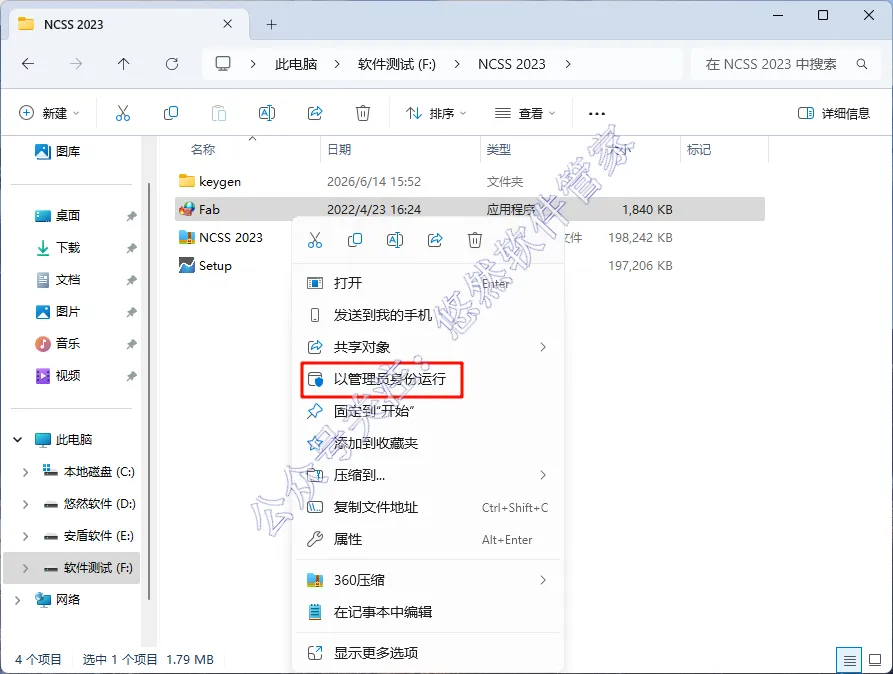The height and width of the screenshot is (674, 893).
Task: Choose 发送到我的手机 from the context menu
Action: [x=428, y=315]
